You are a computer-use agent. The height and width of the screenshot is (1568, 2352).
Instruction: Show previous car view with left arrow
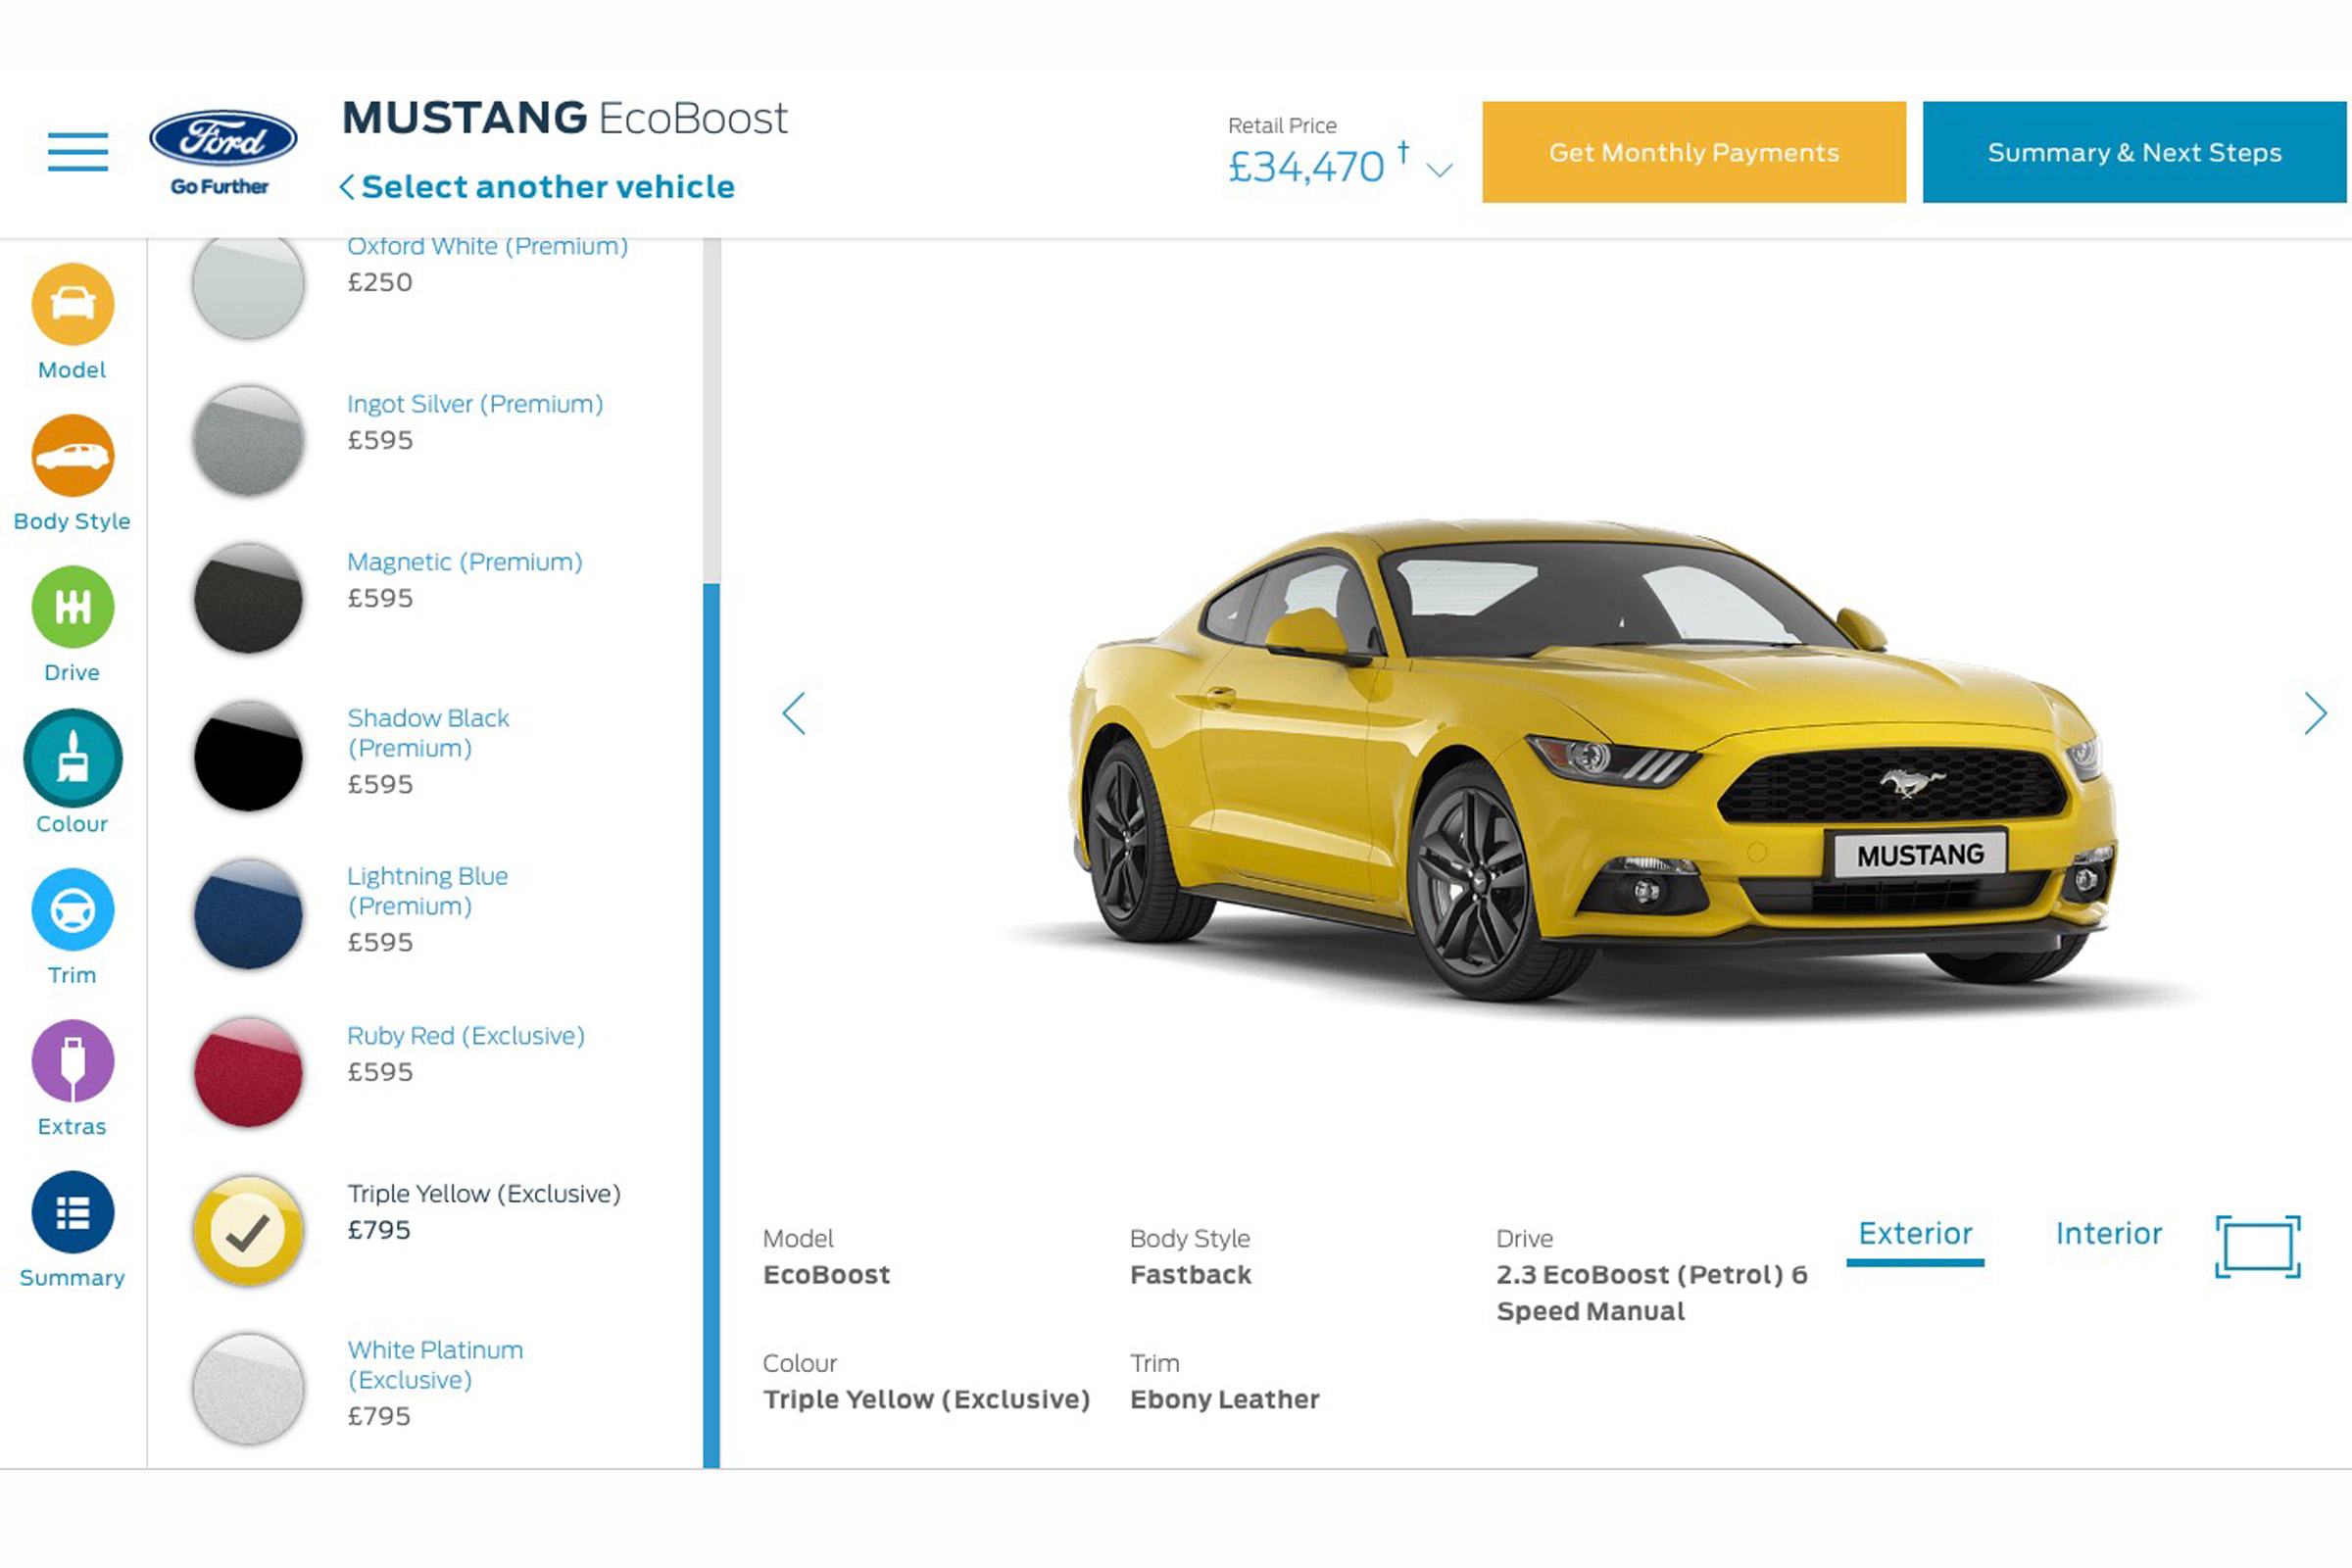tap(794, 713)
